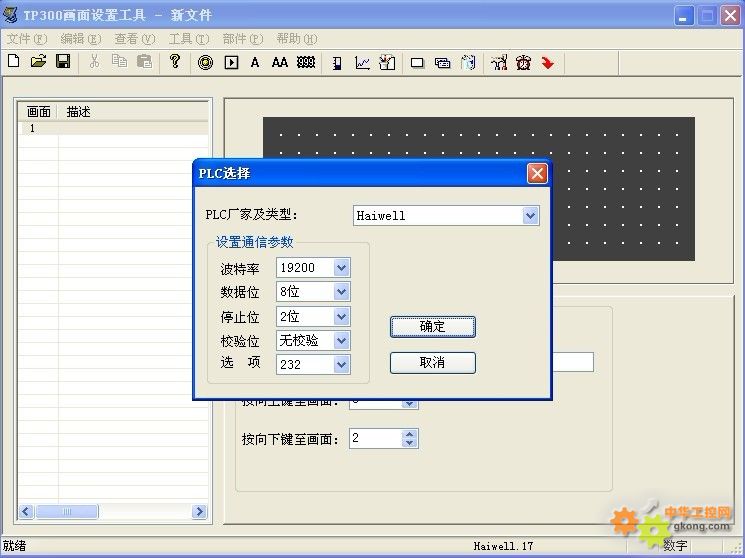The width and height of the screenshot is (745, 558).
Task: Click the blank rectangle screen icon
Action: tap(417, 63)
